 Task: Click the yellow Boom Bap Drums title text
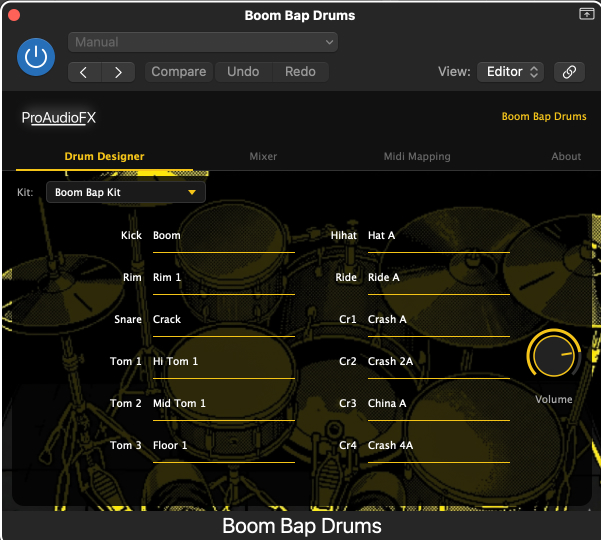point(544,116)
